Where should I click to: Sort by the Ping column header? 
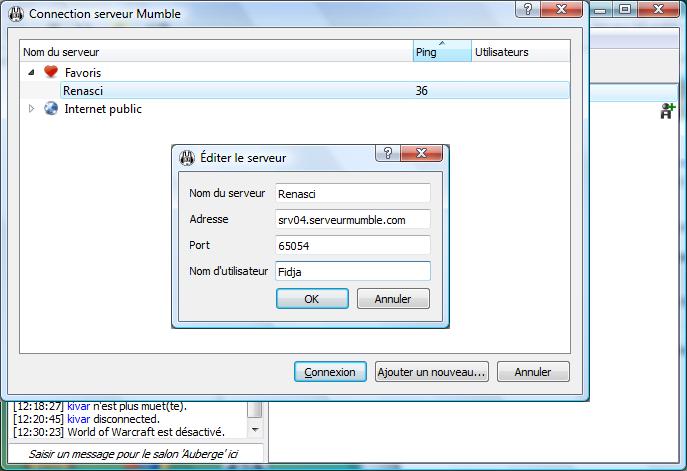tap(442, 51)
